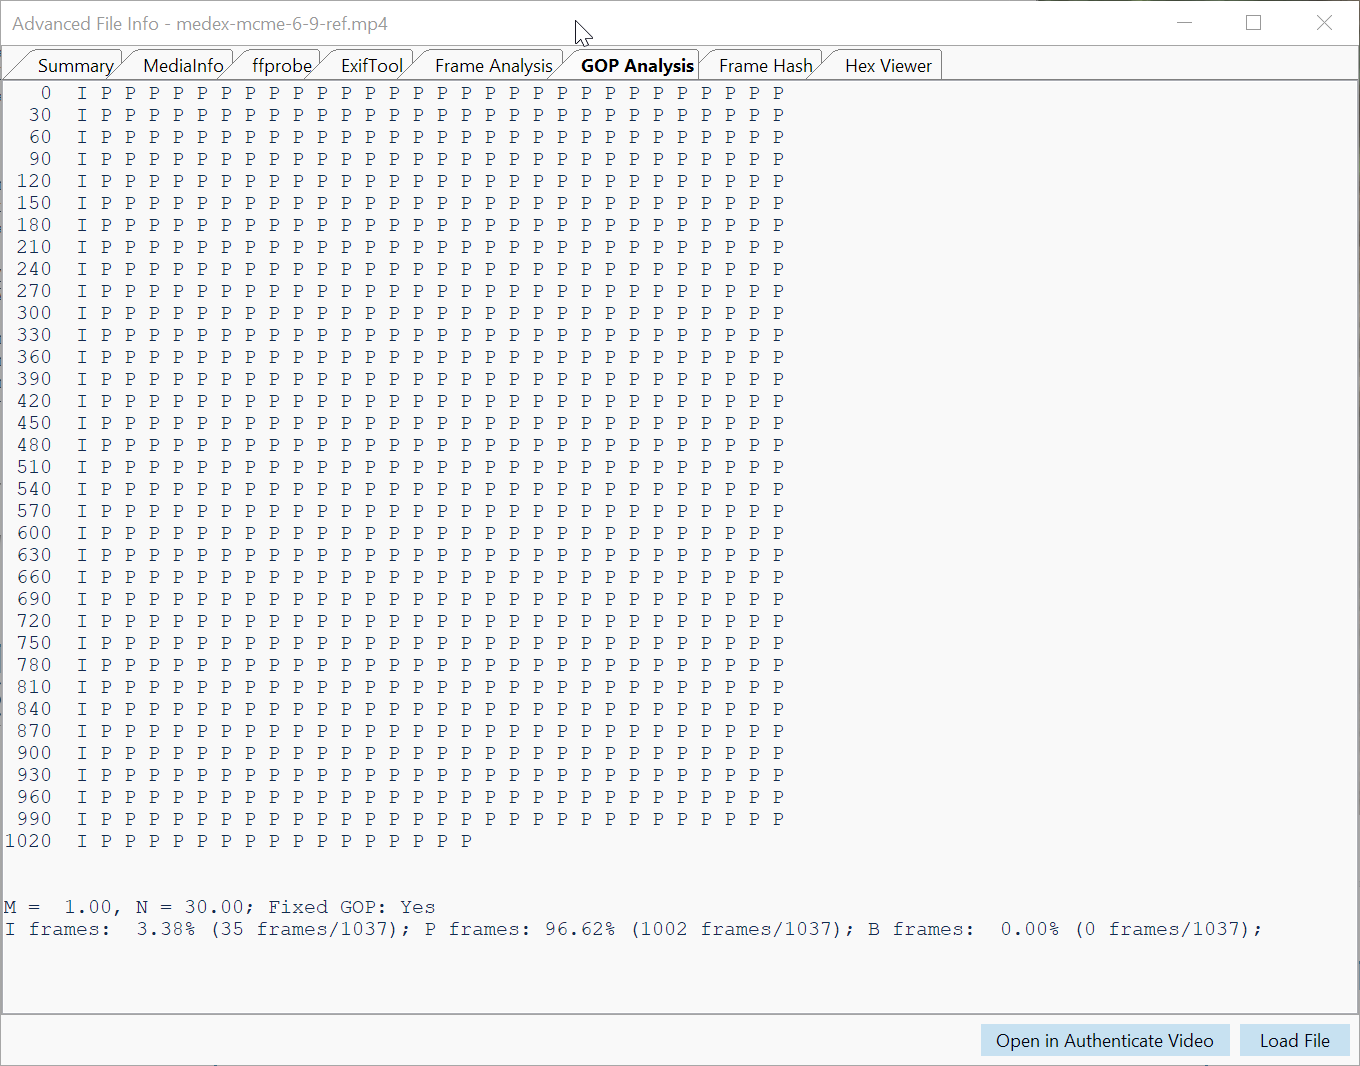Show the Frame Analysis tab
Viewport: 1360px width, 1066px height.
coord(493,66)
